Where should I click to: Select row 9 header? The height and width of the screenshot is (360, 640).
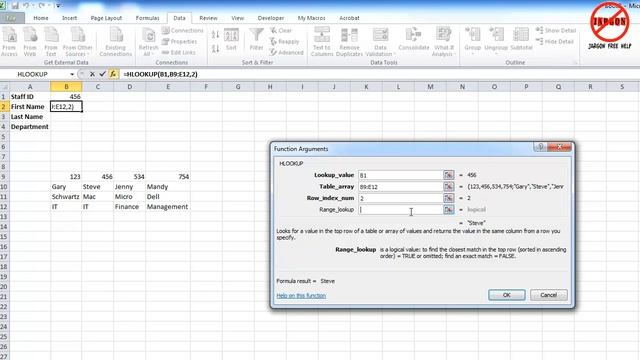coord(4,177)
